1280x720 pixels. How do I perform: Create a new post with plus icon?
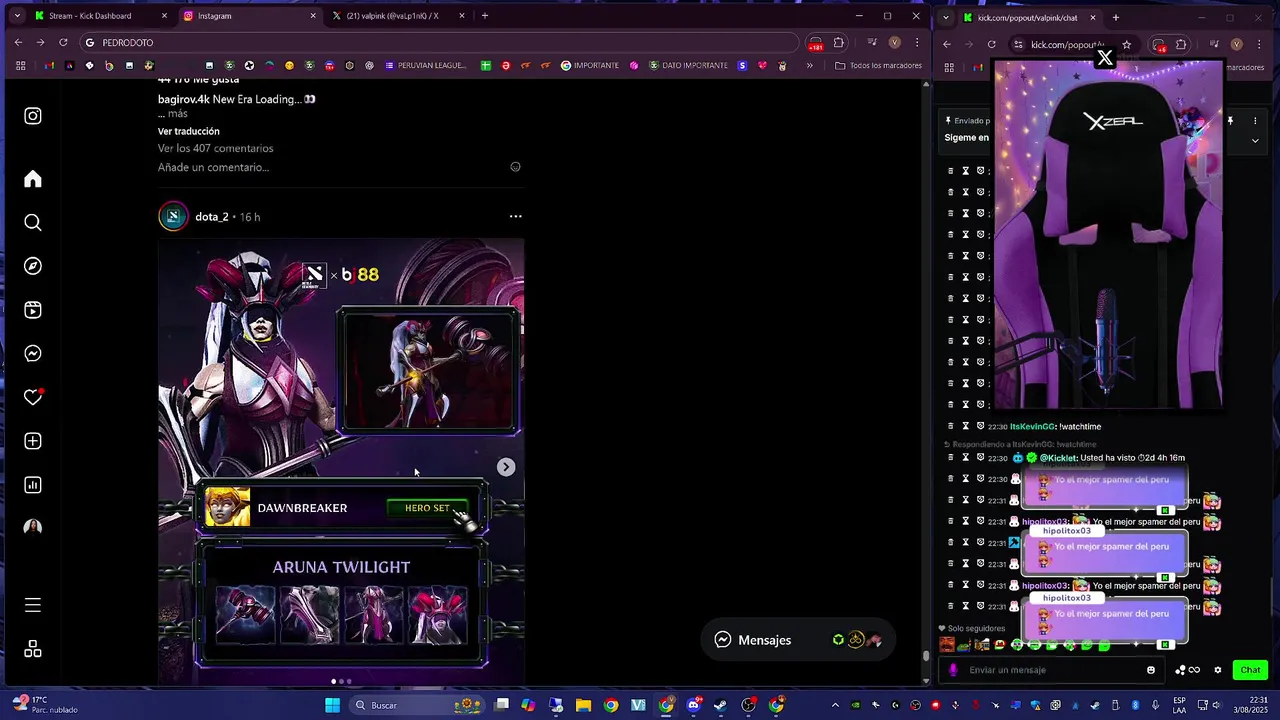tap(33, 441)
